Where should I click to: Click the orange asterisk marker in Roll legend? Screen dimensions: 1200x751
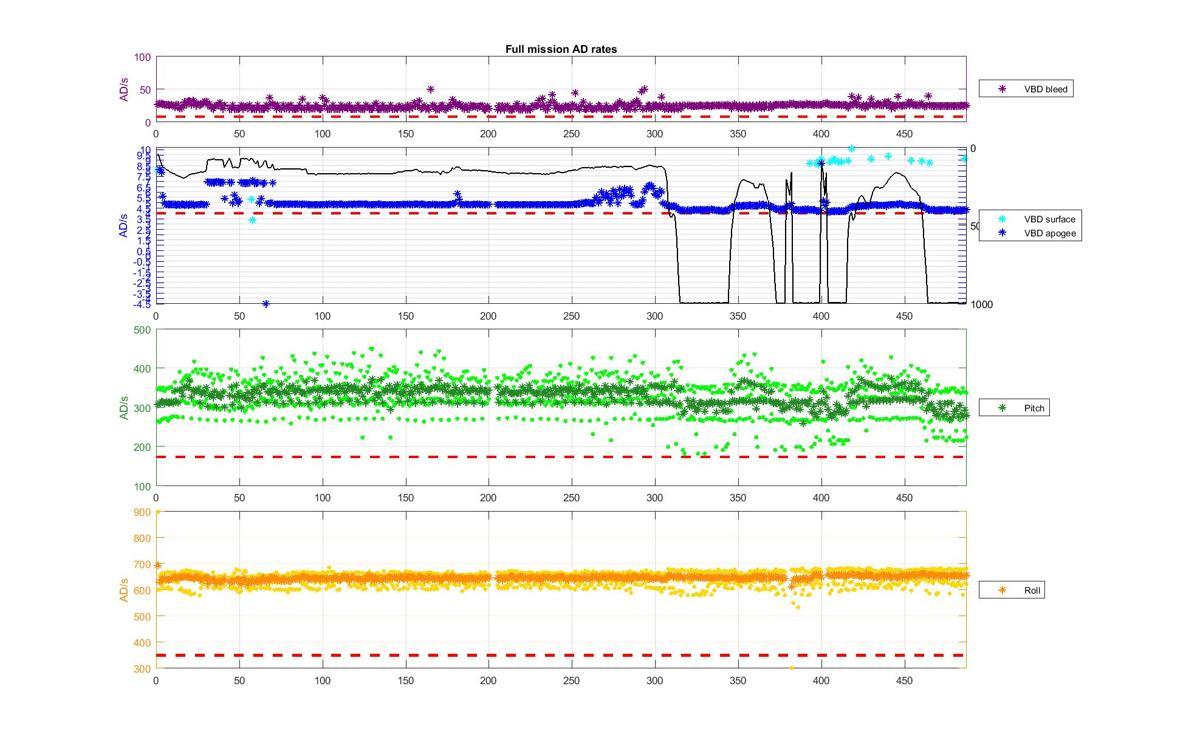[x=1002, y=590]
